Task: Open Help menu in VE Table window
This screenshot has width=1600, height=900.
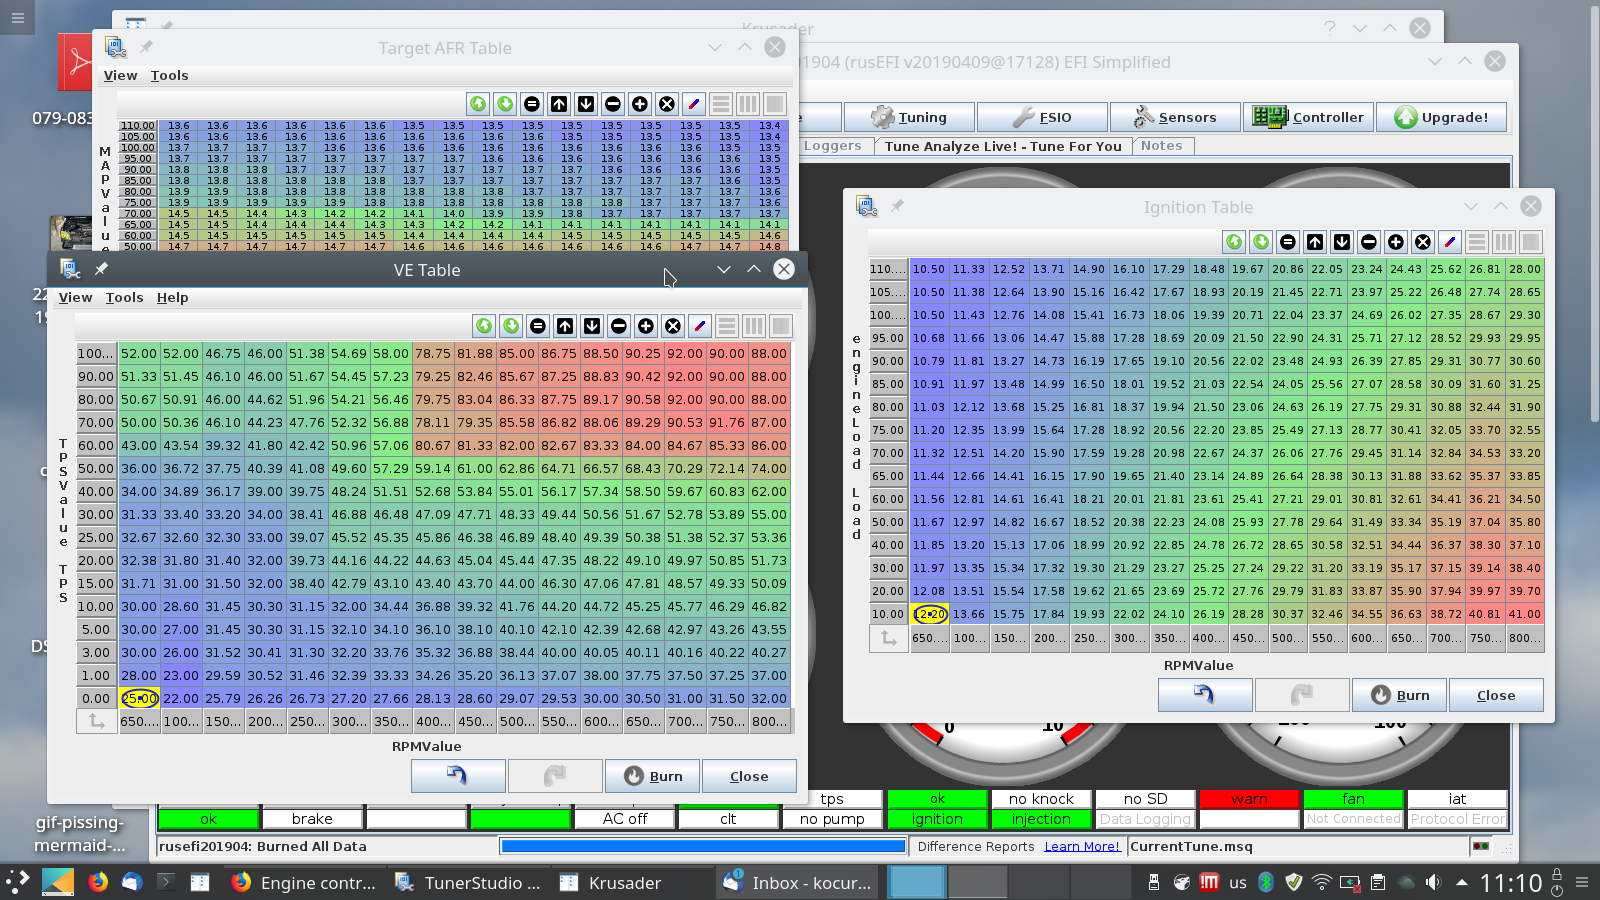Action: [x=172, y=298]
